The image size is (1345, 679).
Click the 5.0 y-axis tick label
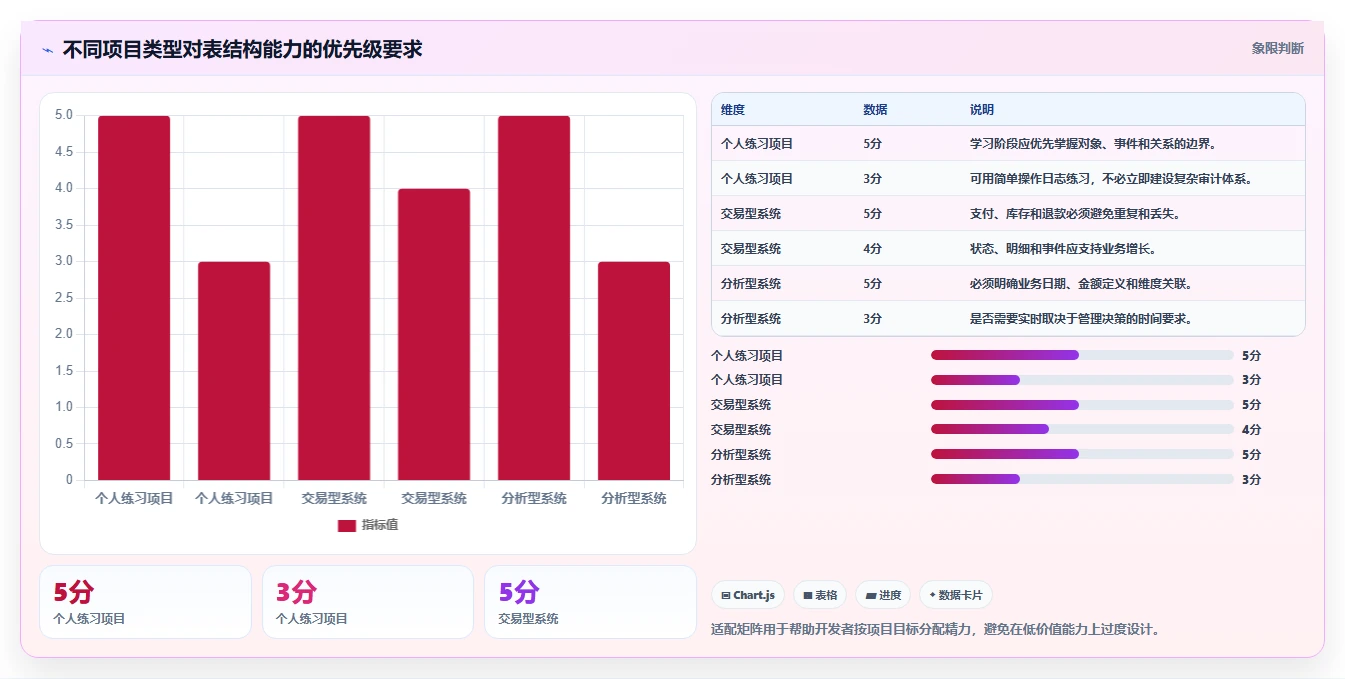pyautogui.click(x=64, y=115)
